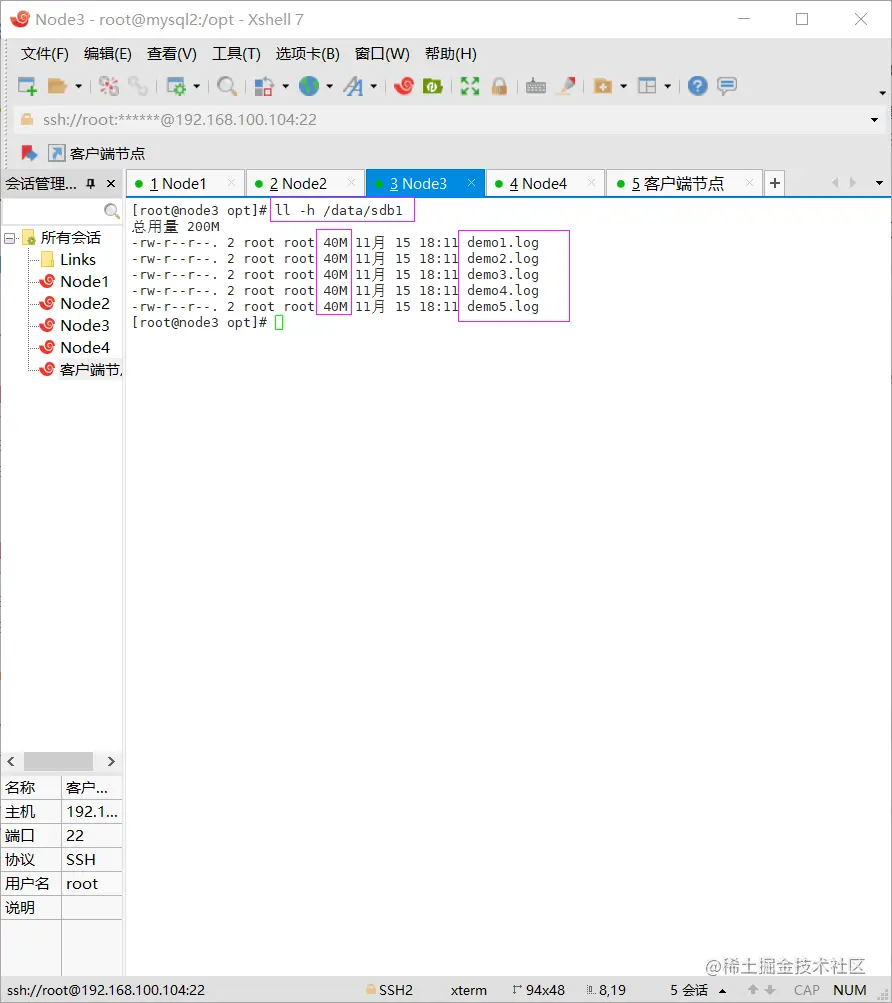Click the highlight pen toolbar icon
This screenshot has height=1003, width=892.
(x=566, y=86)
